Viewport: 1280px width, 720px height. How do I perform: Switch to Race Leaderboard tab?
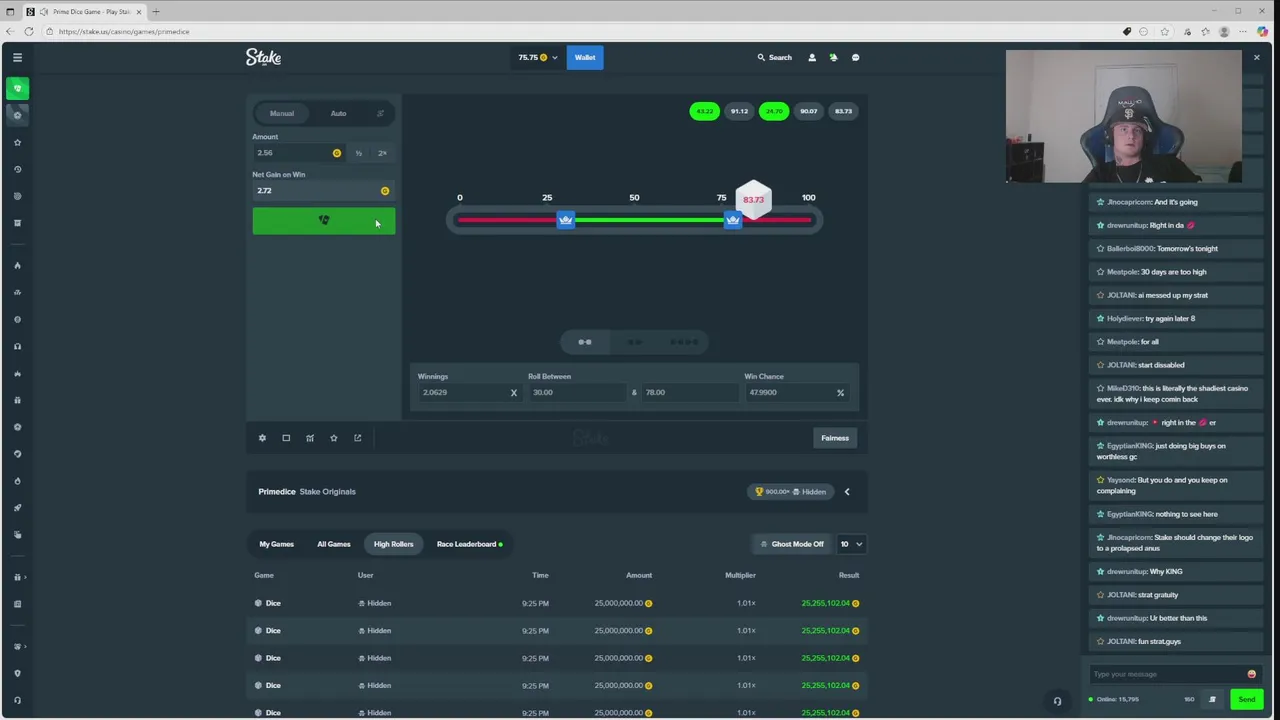coord(470,544)
